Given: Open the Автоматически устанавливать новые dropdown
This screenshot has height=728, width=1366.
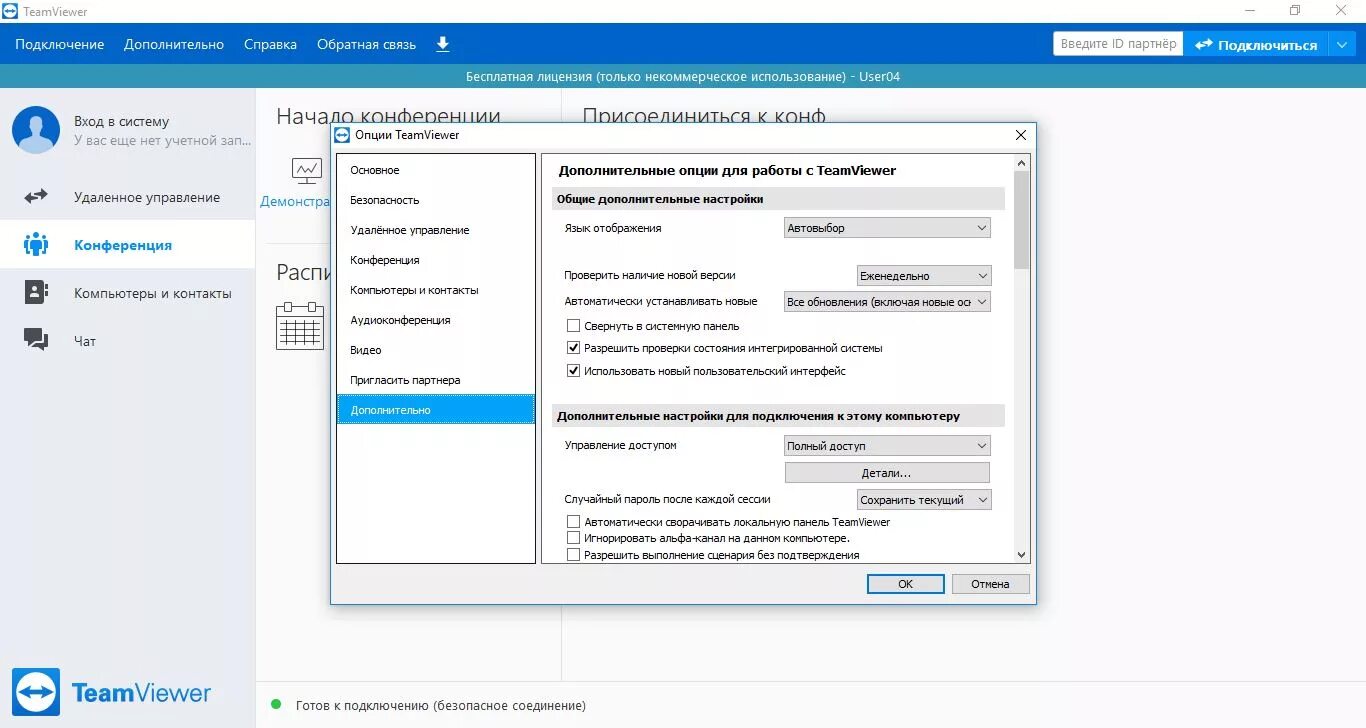Looking at the screenshot, I should [887, 302].
